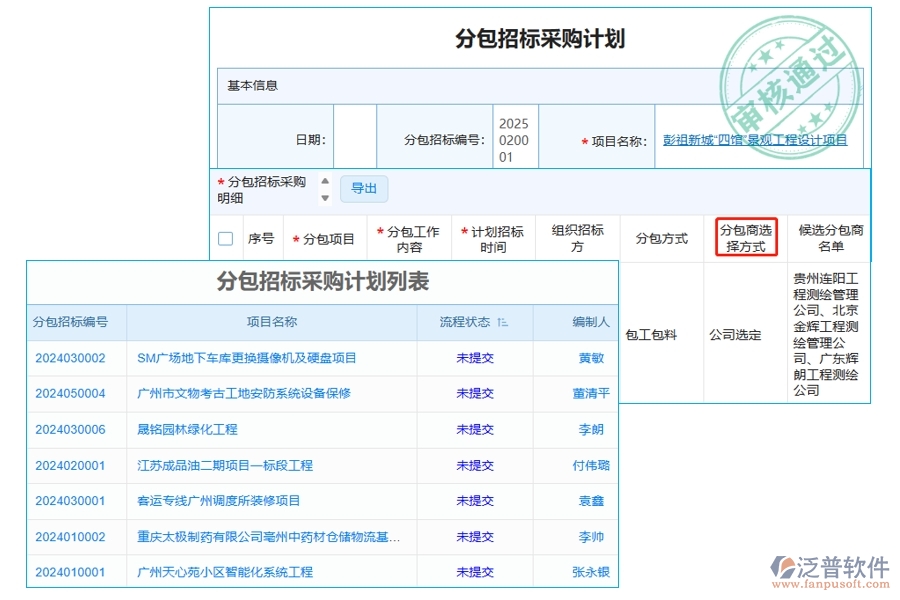Click the 导出 export button
900x600 pixels.
click(364, 188)
